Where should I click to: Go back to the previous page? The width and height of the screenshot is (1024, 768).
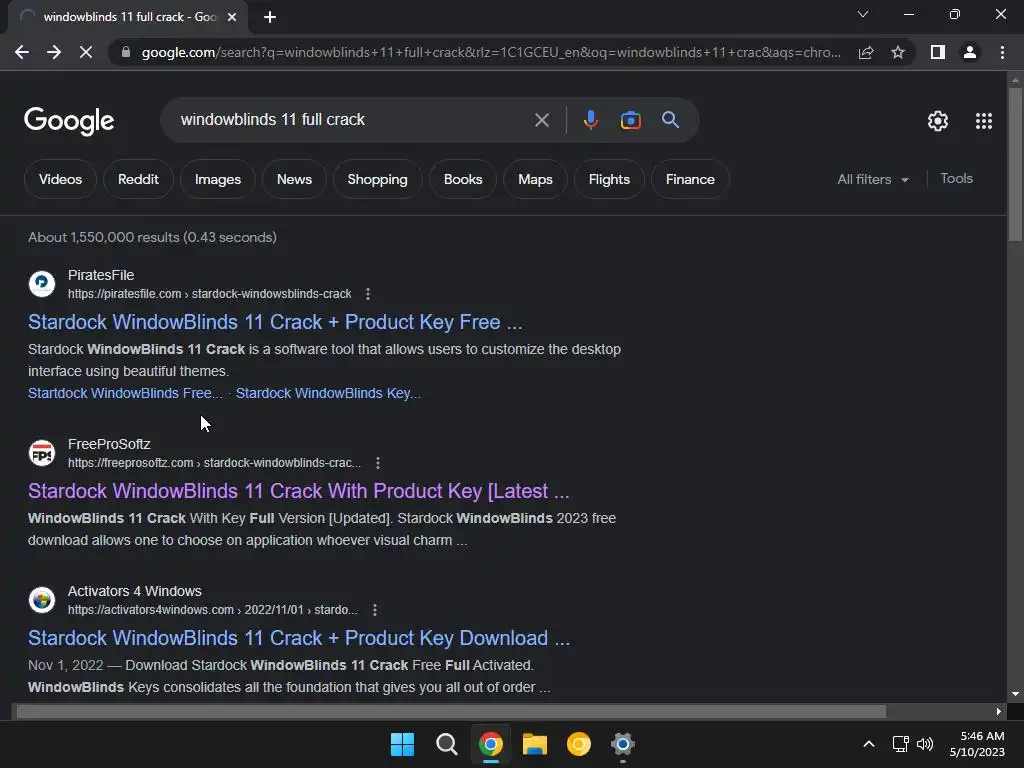(x=22, y=52)
